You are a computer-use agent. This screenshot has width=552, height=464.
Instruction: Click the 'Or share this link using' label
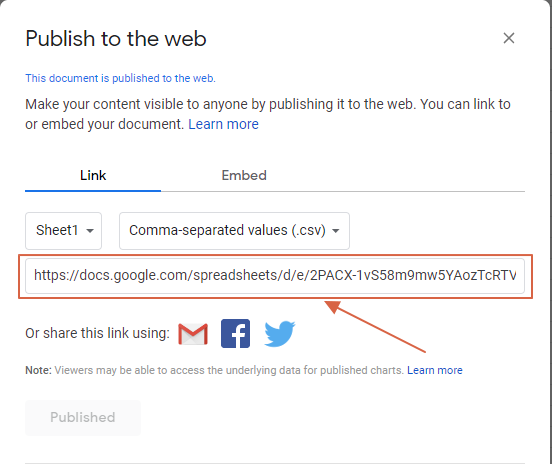(98, 333)
